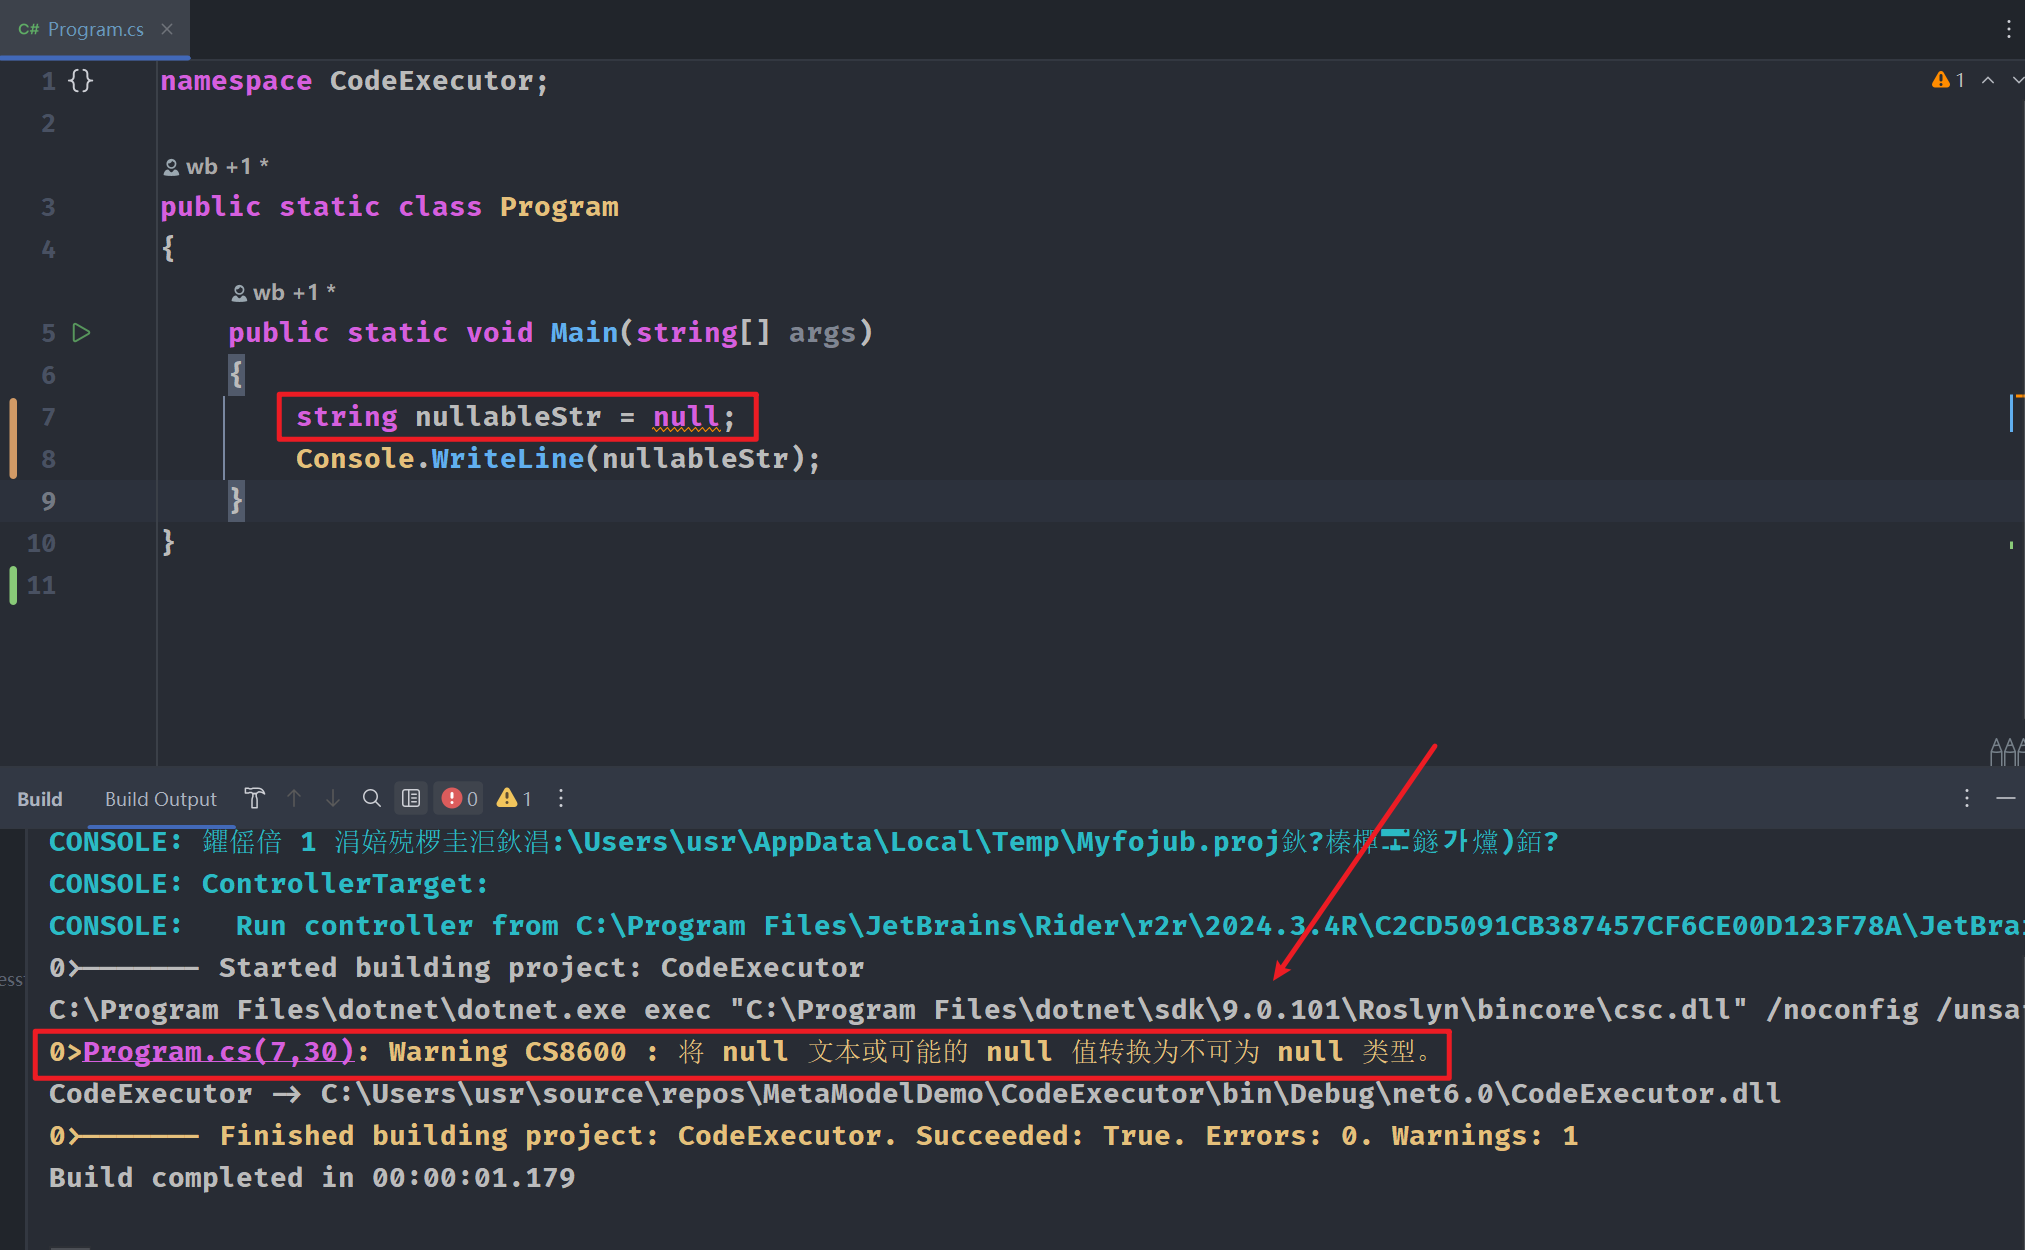The image size is (2025, 1250).
Task: Toggle the warnings filter showing 1
Action: (514, 798)
